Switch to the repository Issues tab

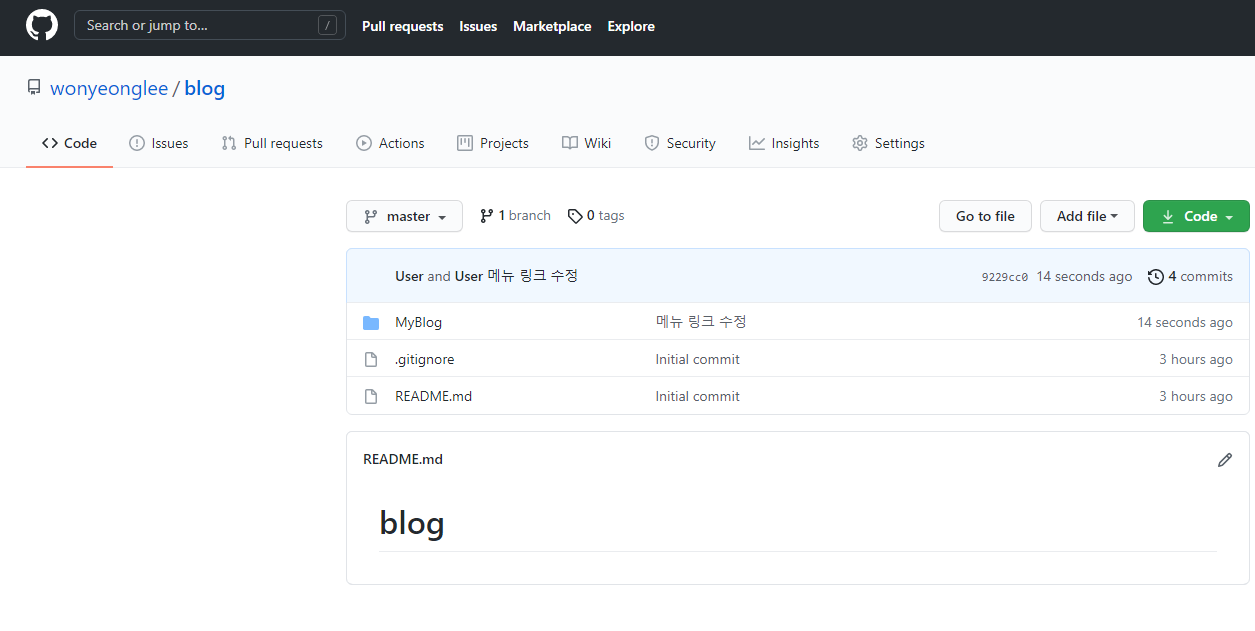[x=159, y=143]
